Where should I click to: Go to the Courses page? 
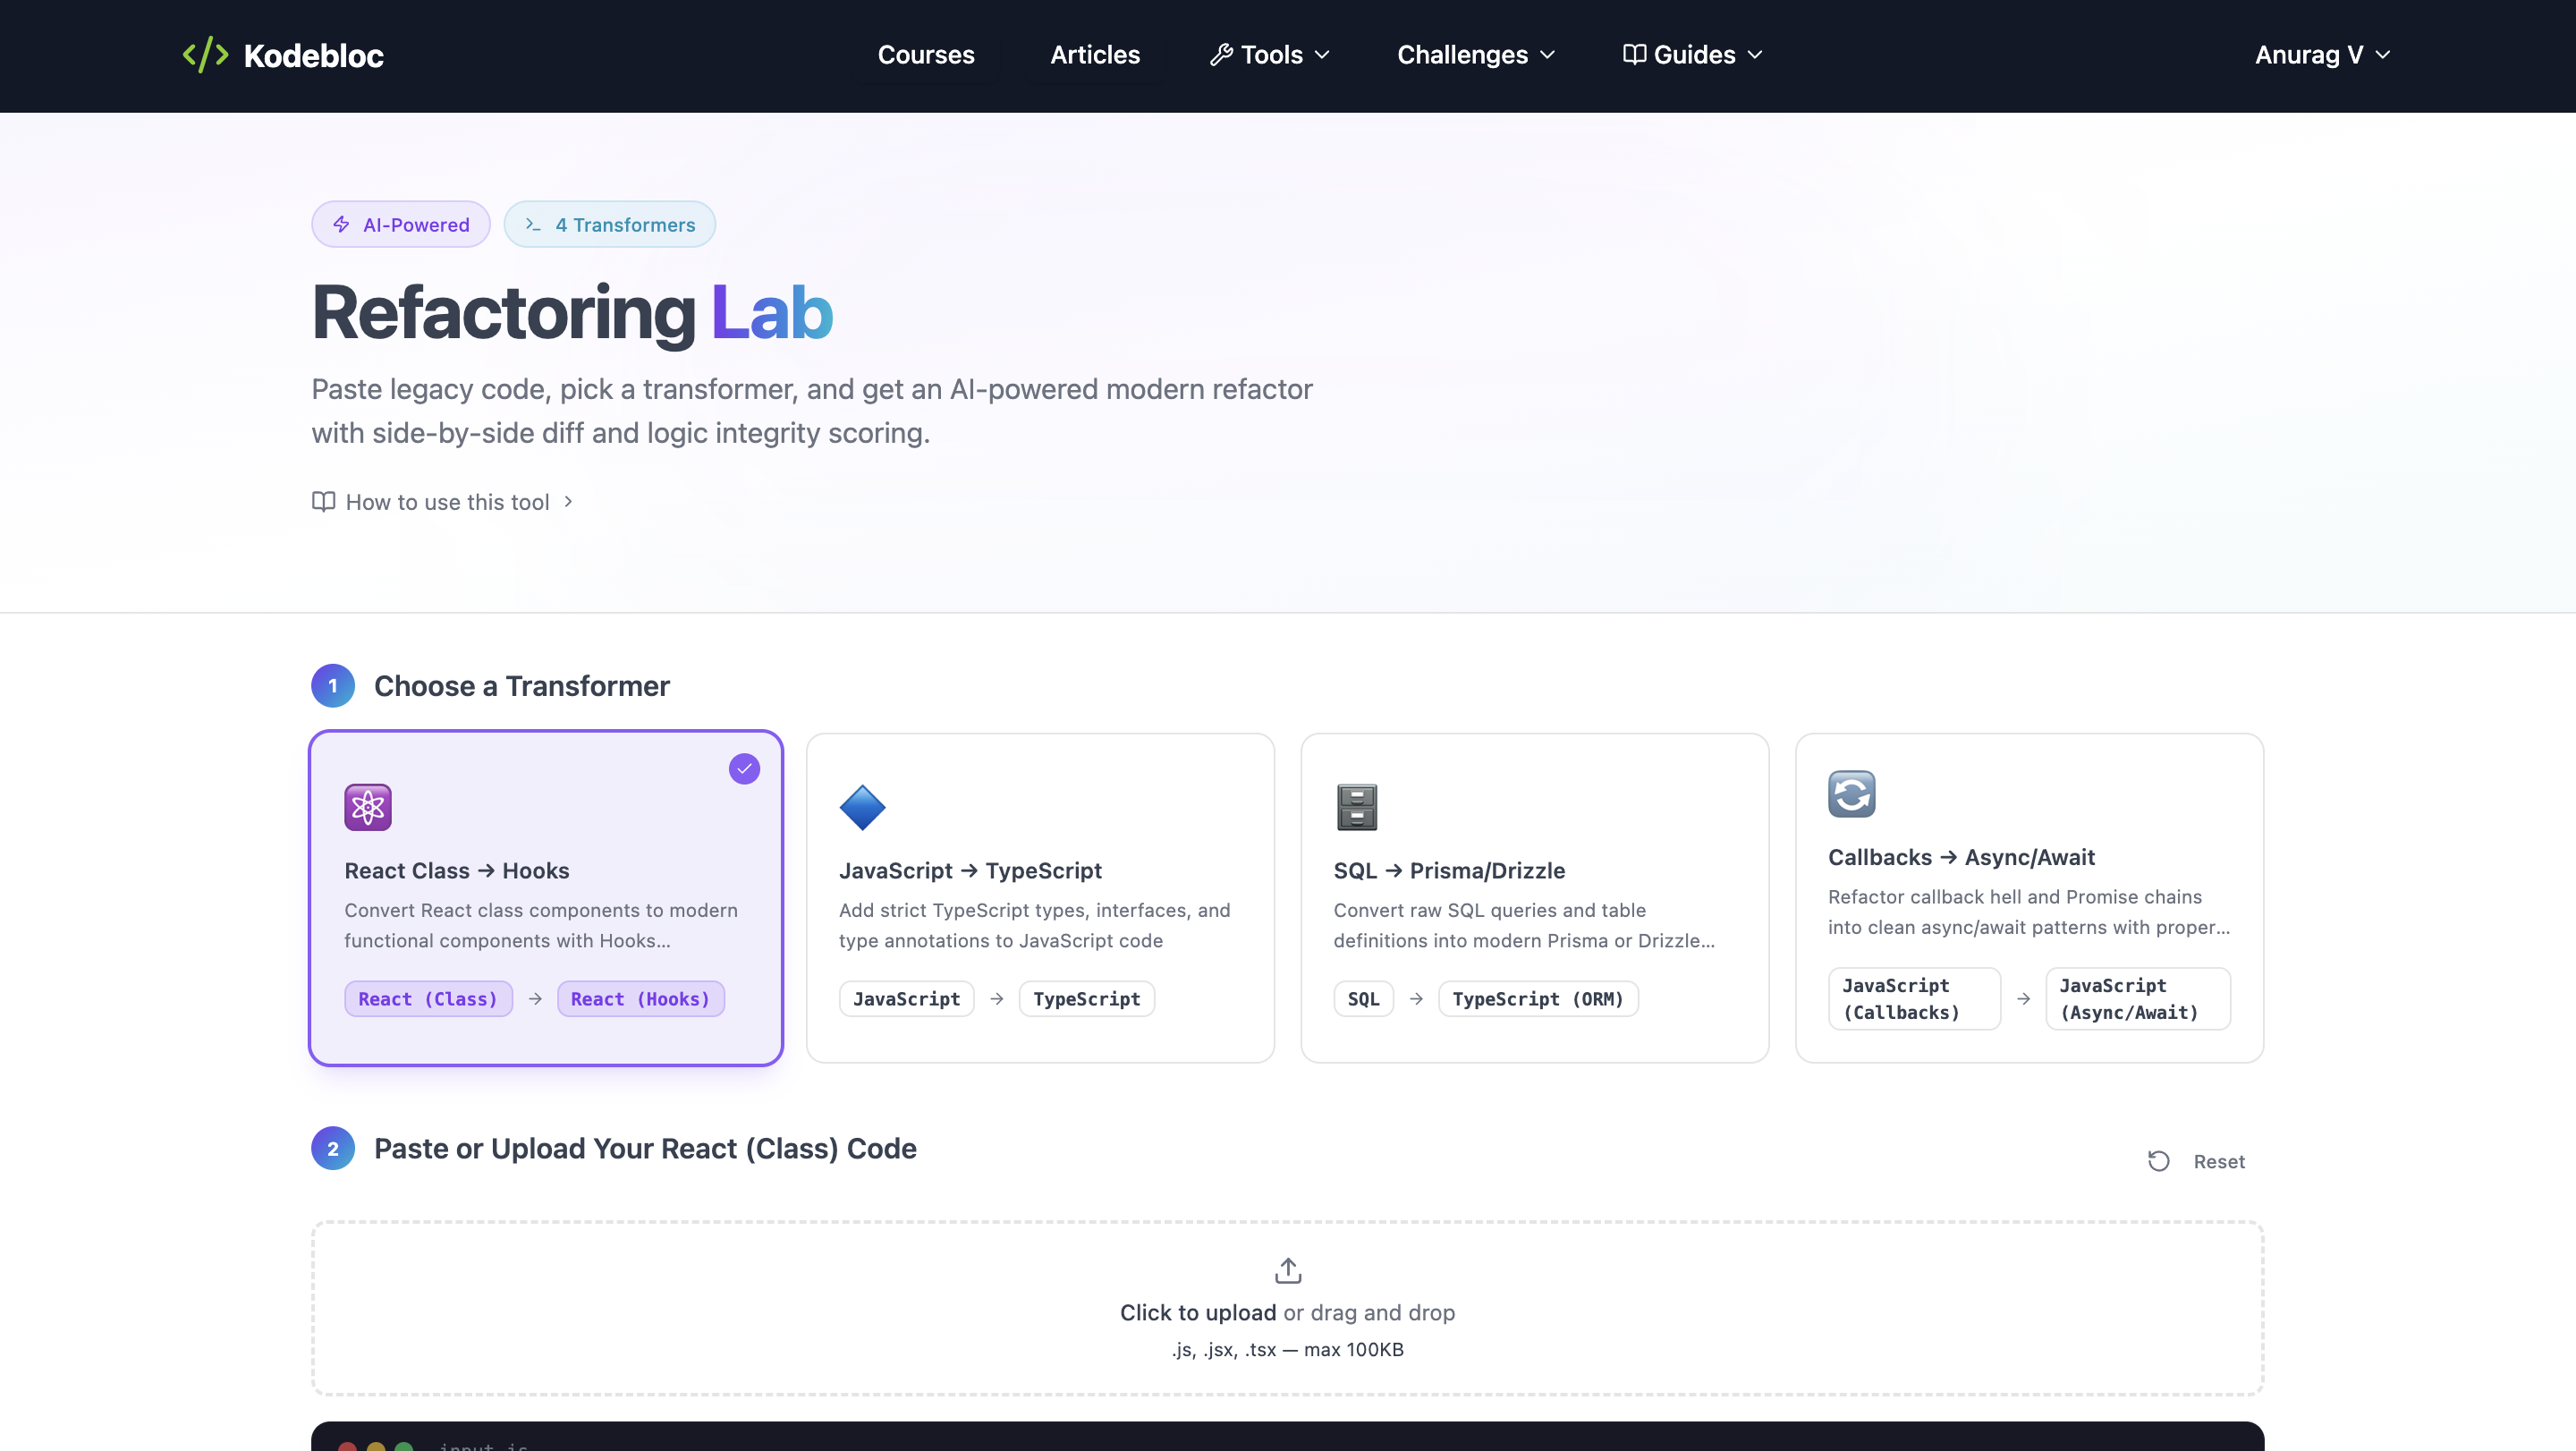click(925, 55)
